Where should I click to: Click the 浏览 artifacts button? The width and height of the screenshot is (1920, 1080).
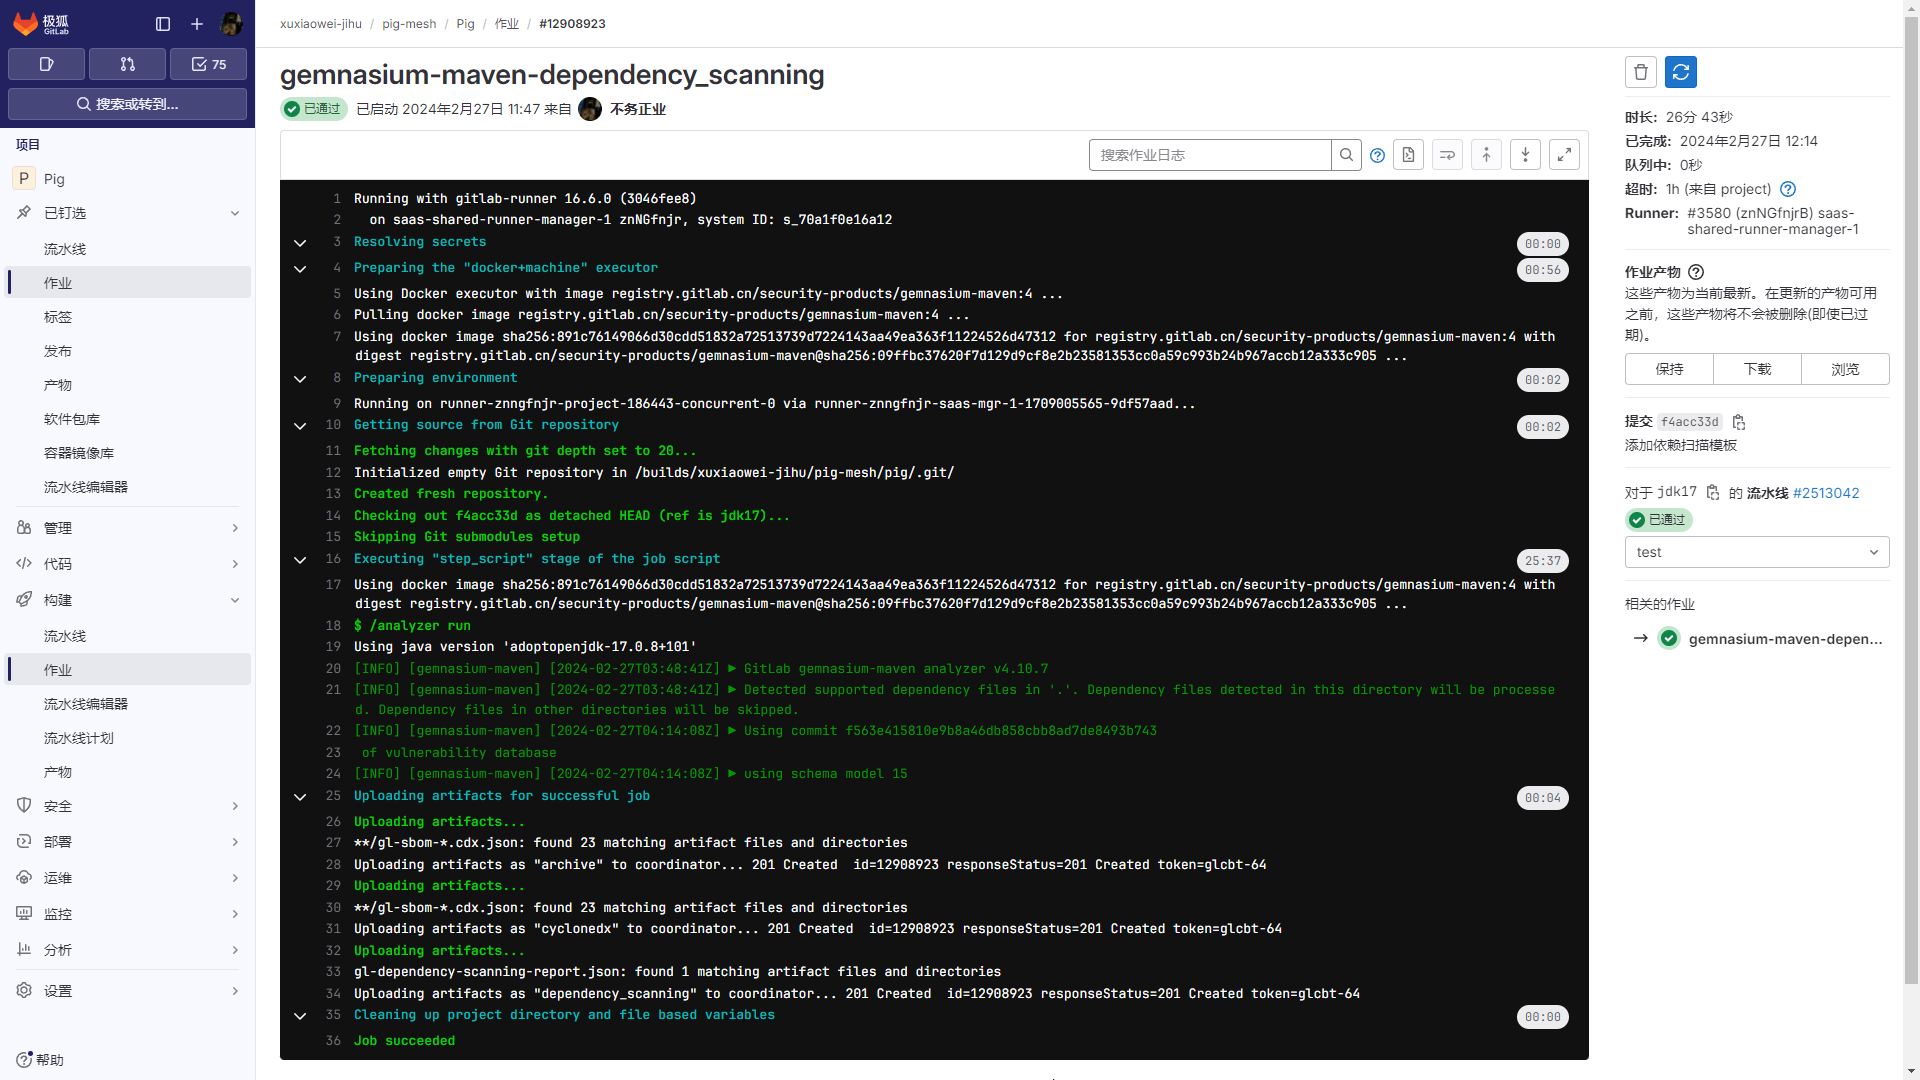(1845, 369)
